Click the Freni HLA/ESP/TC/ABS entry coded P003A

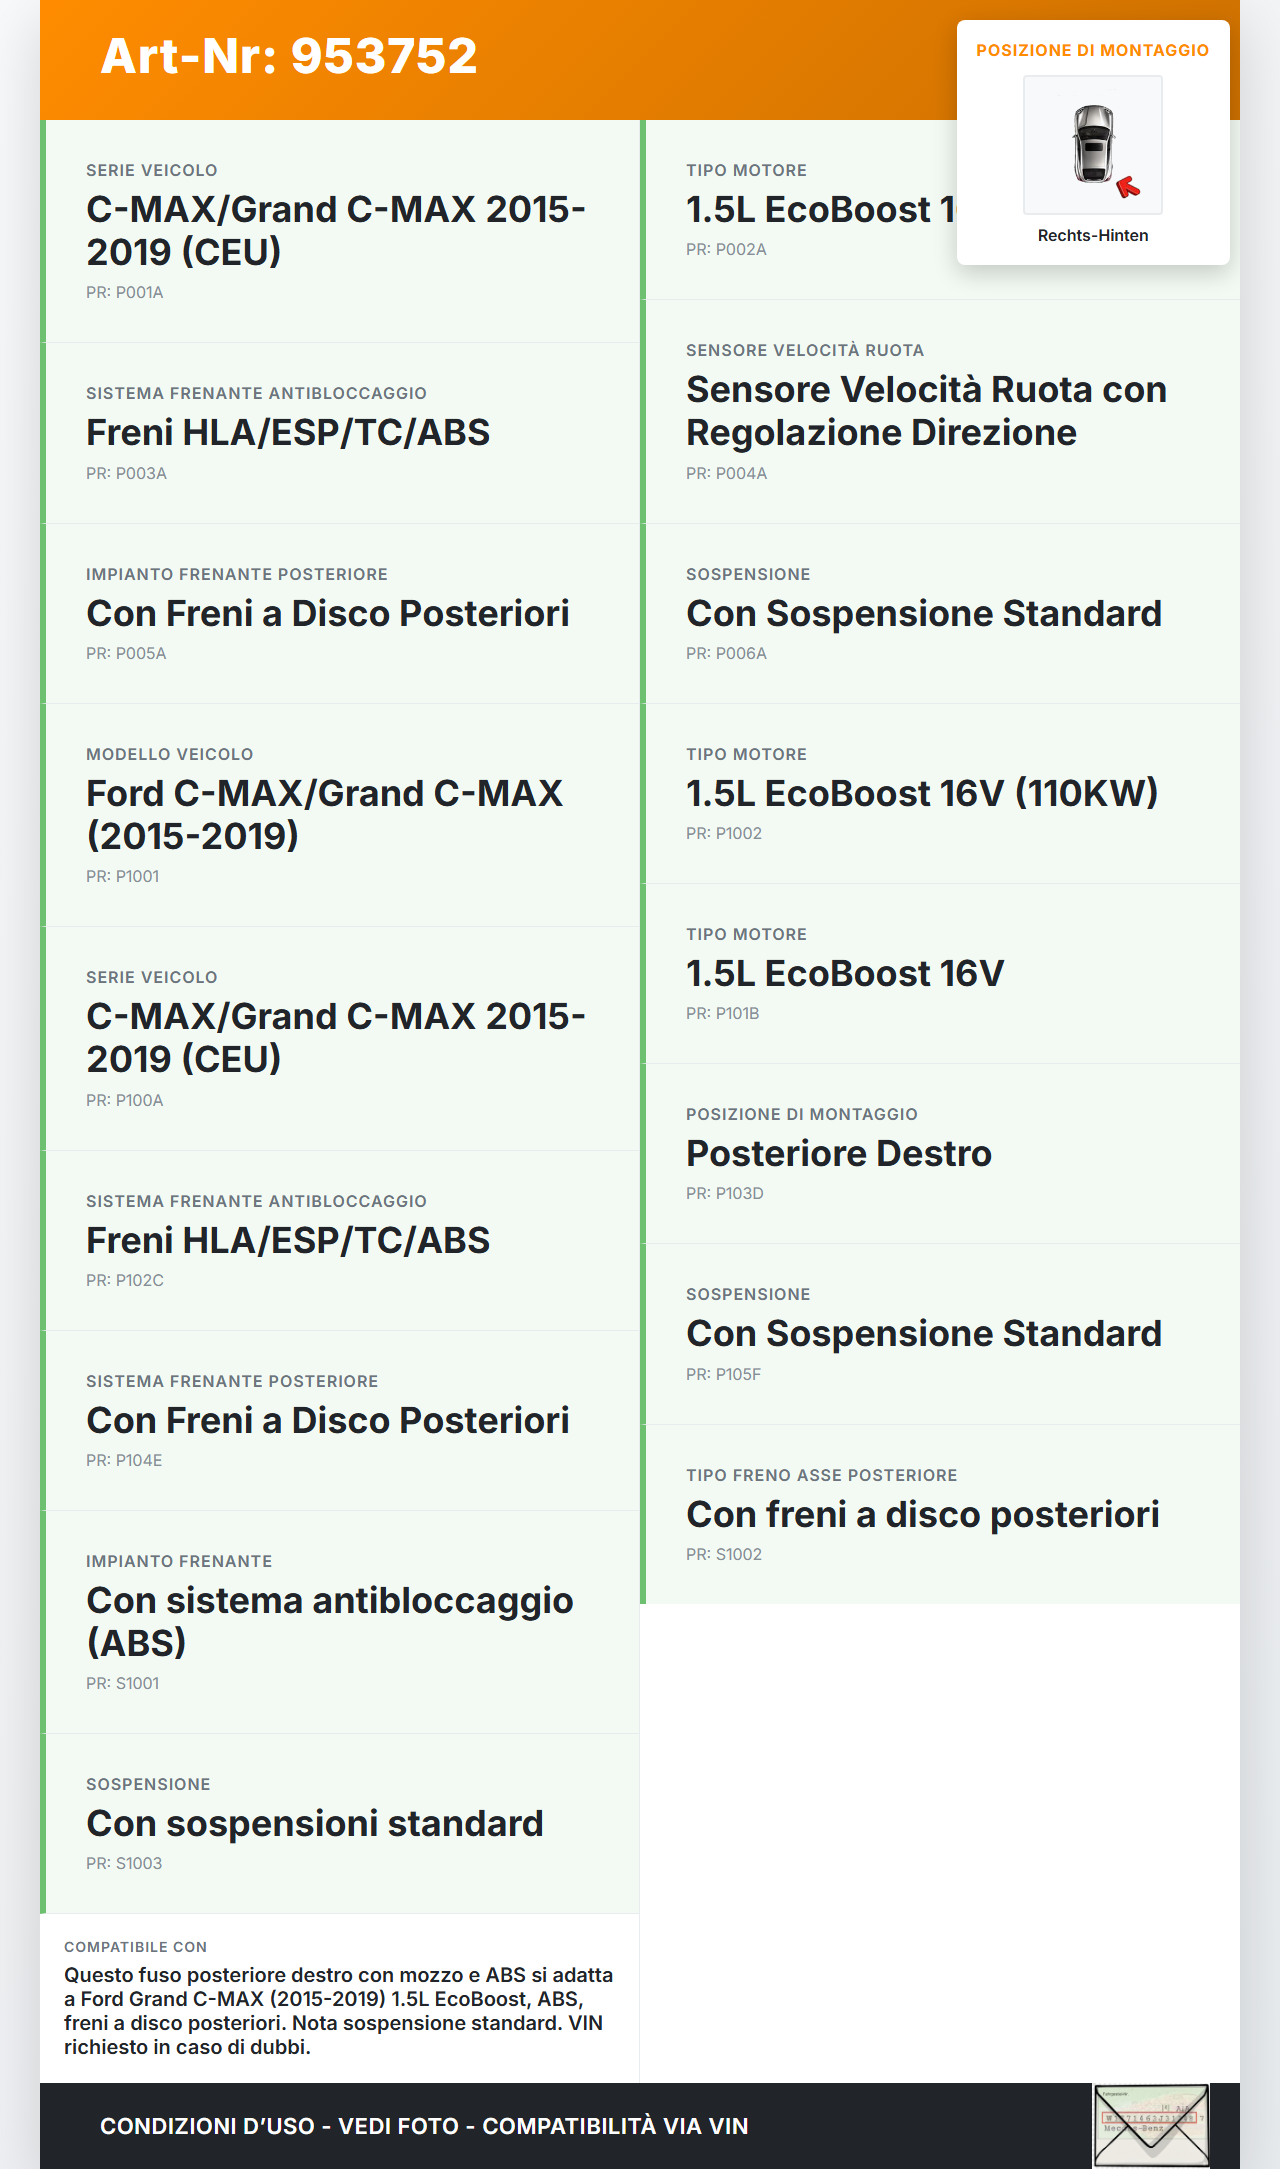point(288,433)
